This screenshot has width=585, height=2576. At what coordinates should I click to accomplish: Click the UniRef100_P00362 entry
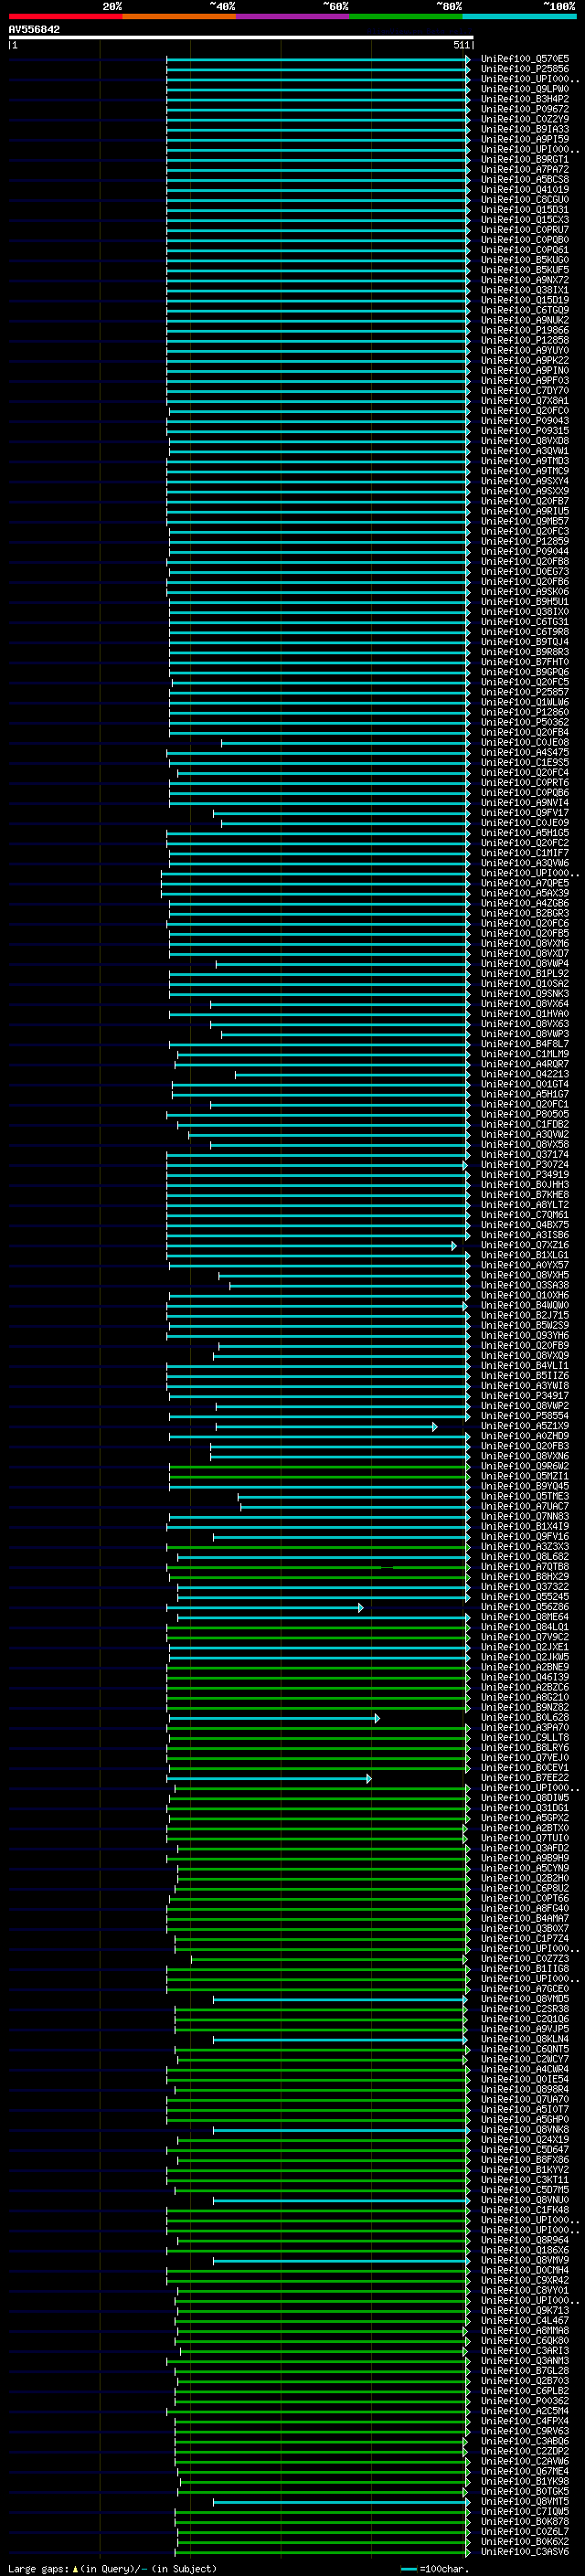(x=524, y=2400)
